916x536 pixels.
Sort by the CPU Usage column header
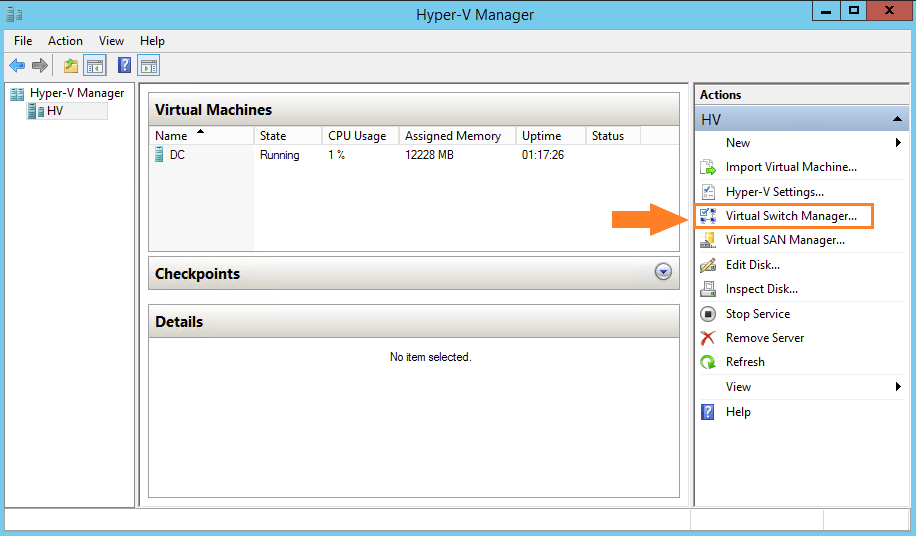(360, 135)
